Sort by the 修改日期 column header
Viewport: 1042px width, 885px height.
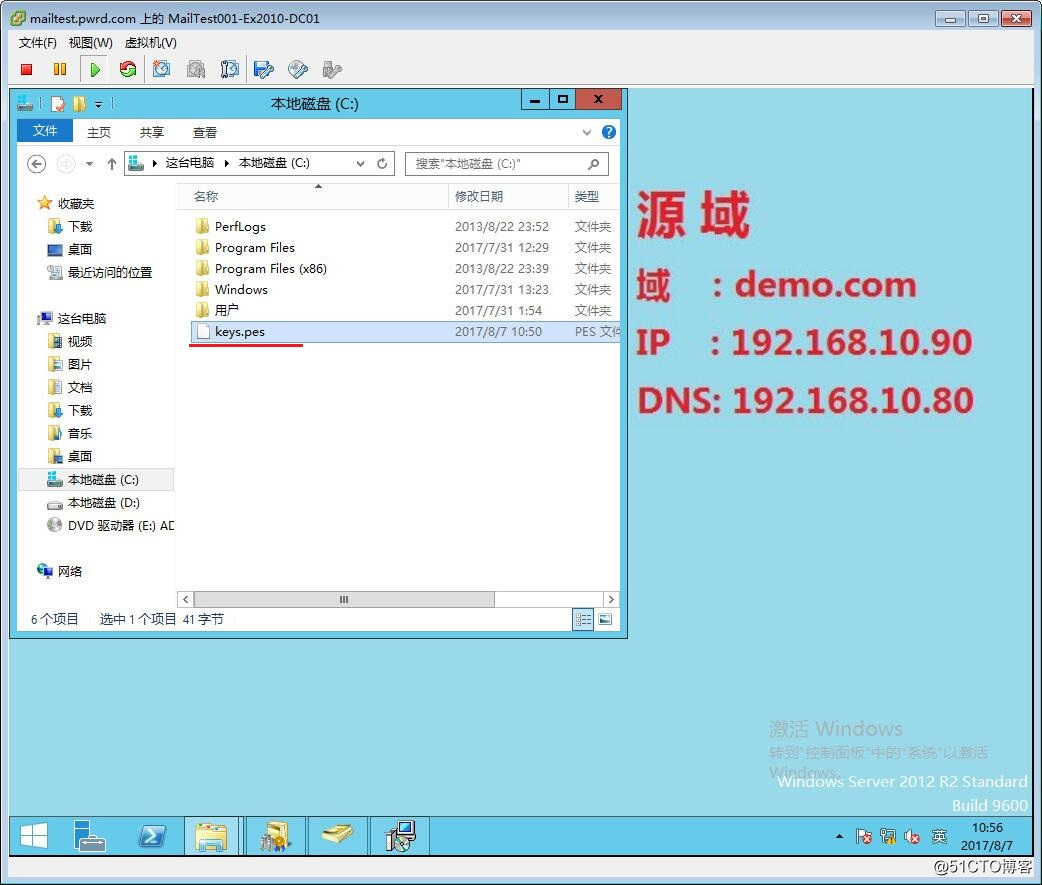508,197
